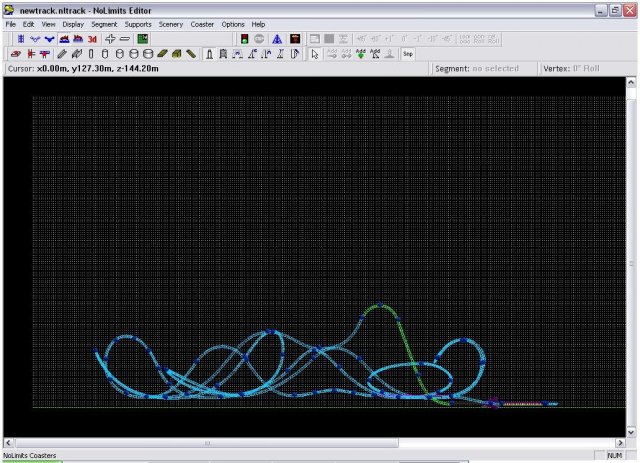Toggle the Snp snap button

click(x=408, y=54)
